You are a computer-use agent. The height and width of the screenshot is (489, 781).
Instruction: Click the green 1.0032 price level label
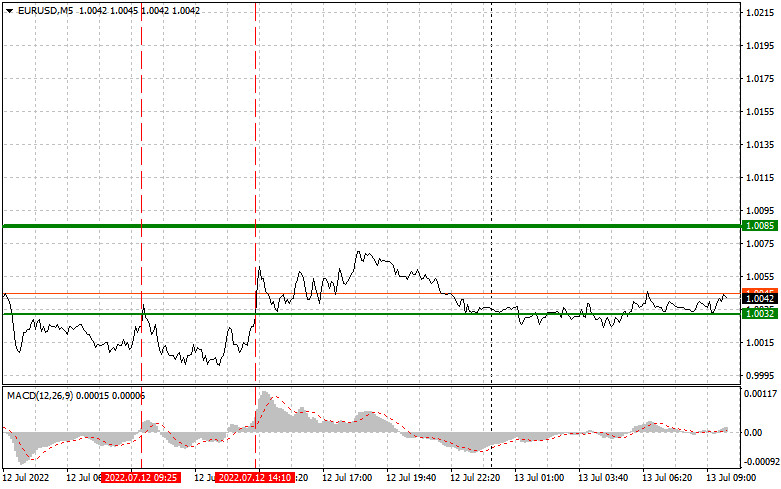tap(760, 313)
